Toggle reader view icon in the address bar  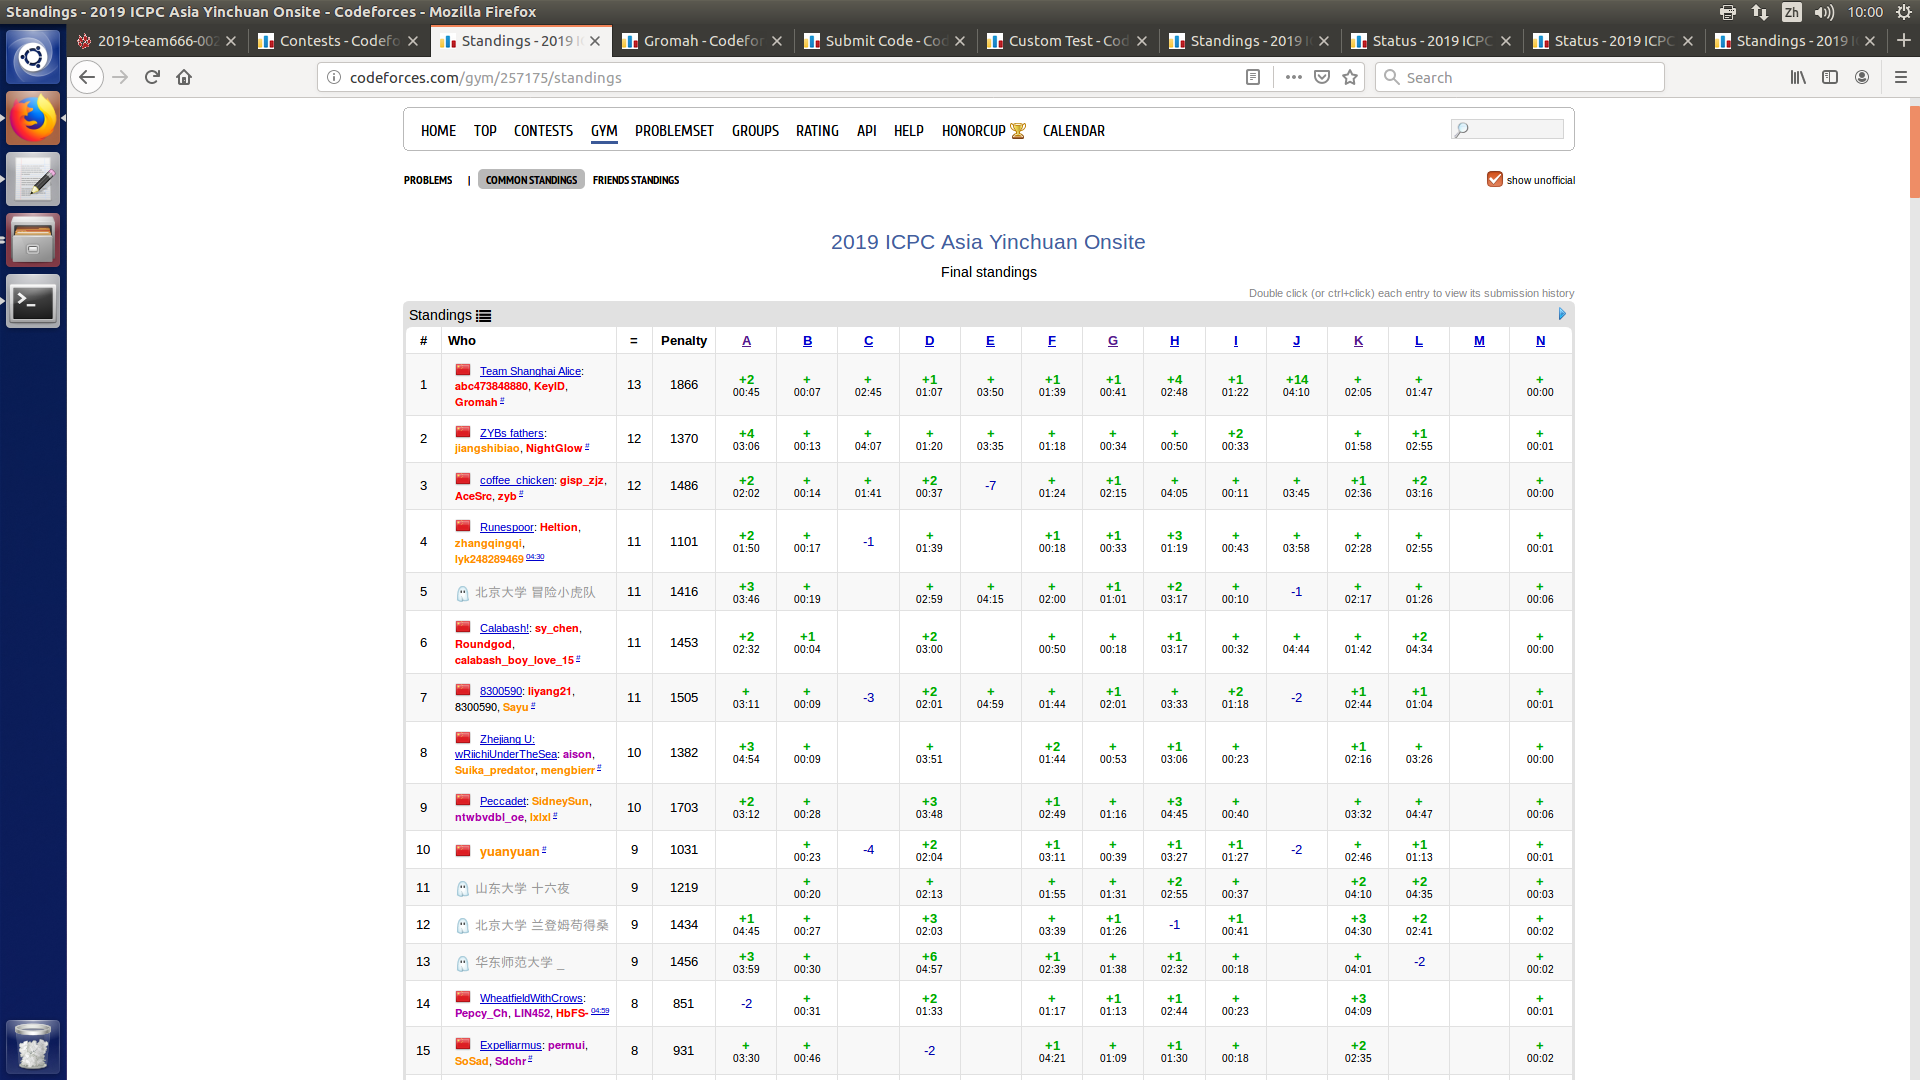(1253, 77)
